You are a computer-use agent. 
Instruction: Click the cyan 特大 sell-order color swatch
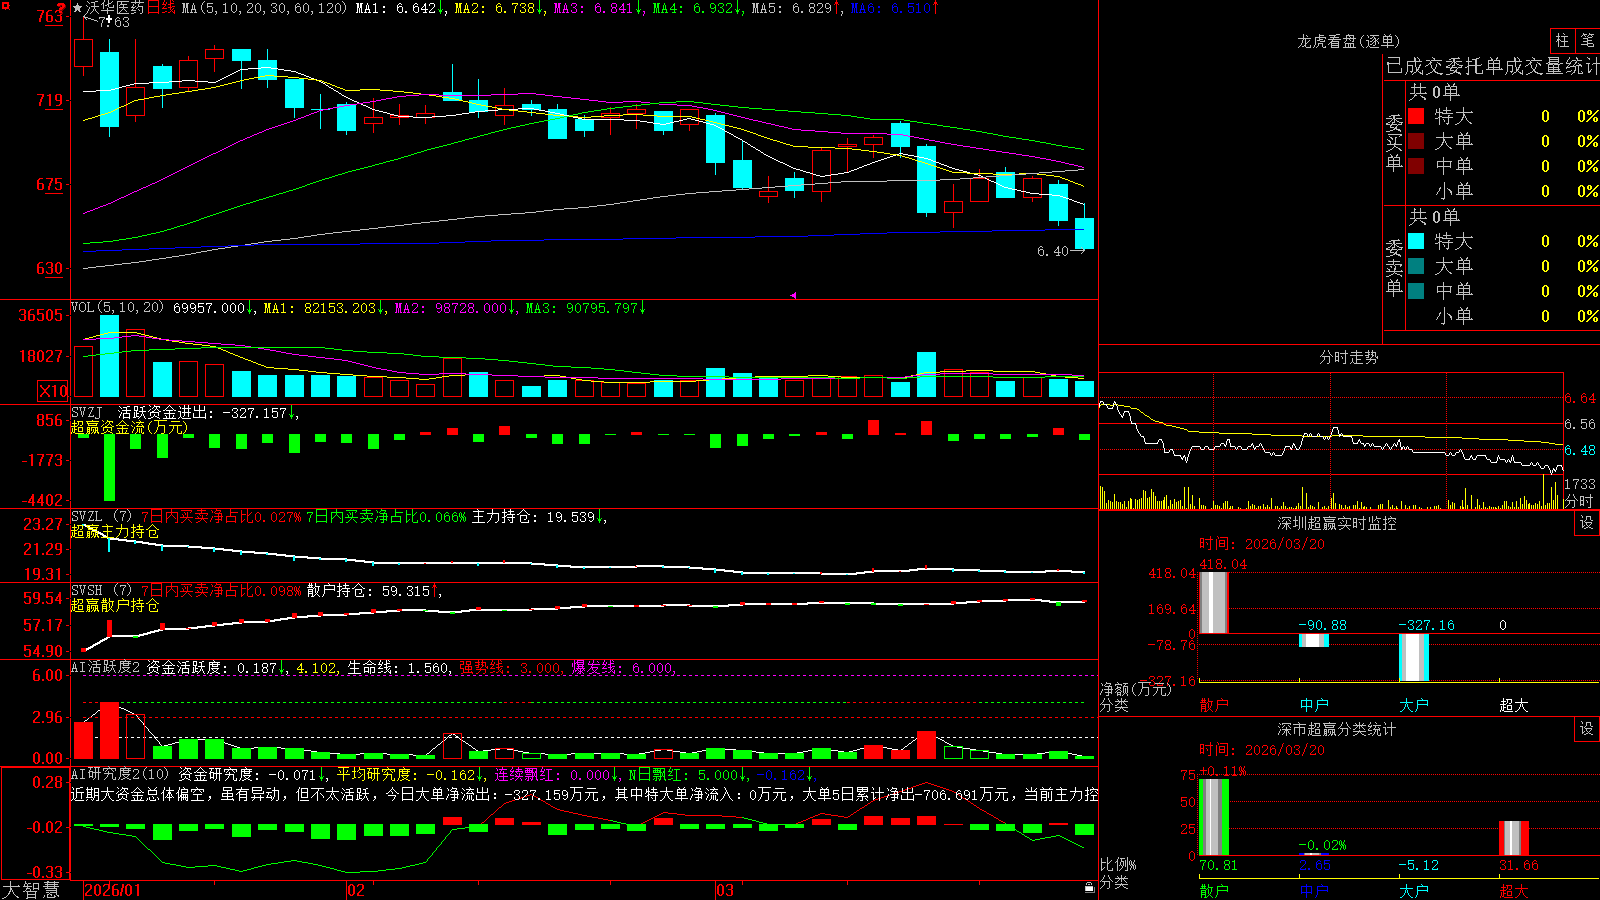1416,241
